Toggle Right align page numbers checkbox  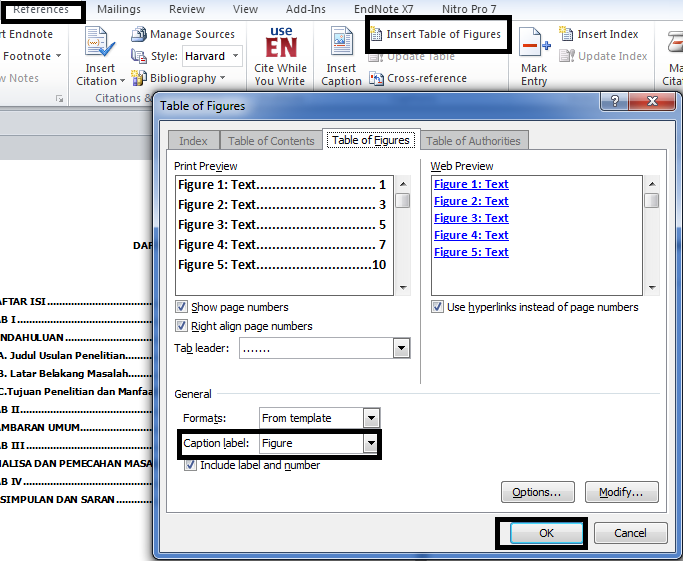click(x=181, y=326)
